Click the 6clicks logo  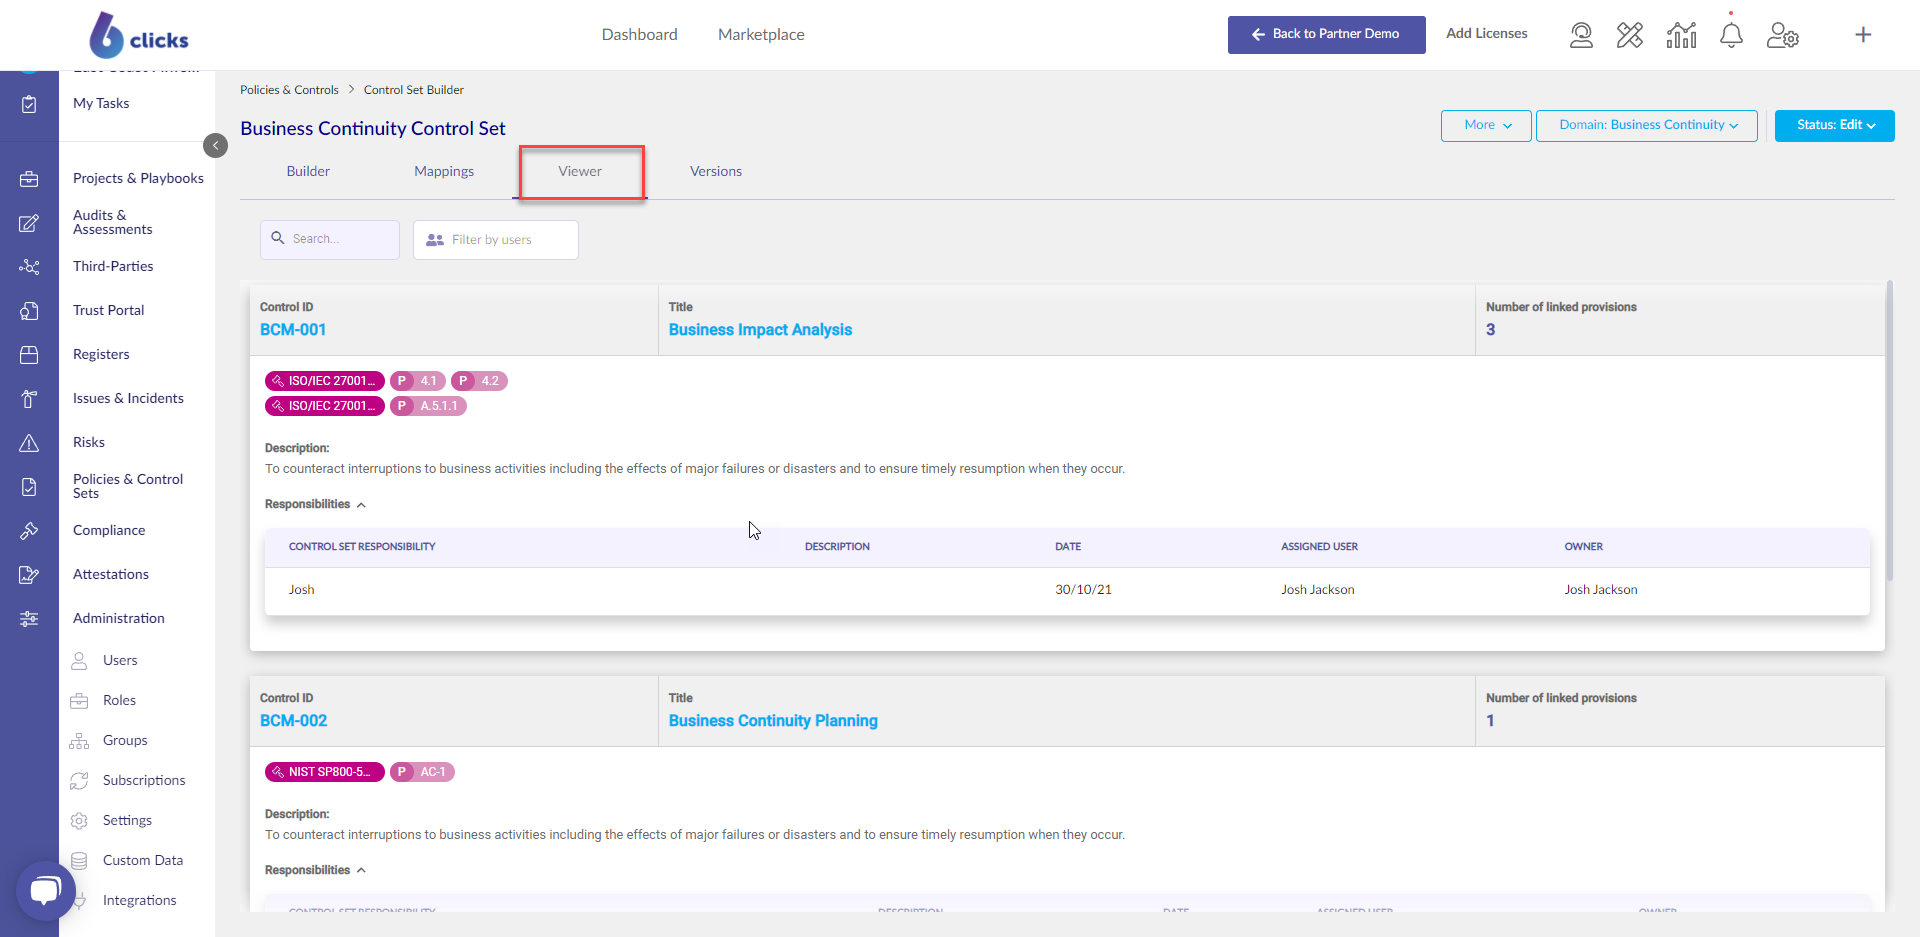tap(138, 35)
